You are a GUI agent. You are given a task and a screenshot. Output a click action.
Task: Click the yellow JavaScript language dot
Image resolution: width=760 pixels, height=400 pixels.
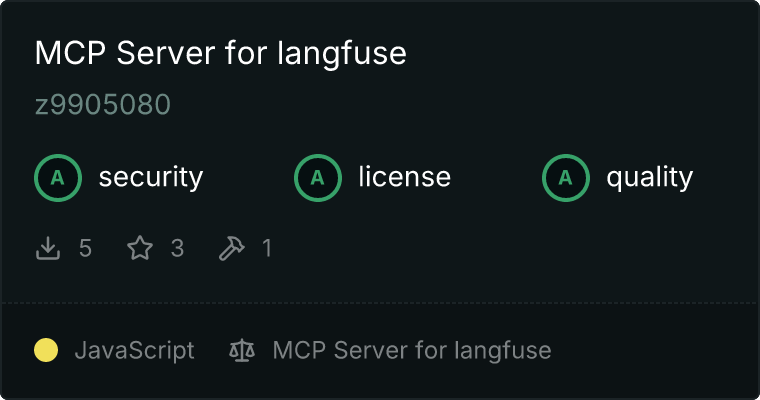[x=46, y=350]
